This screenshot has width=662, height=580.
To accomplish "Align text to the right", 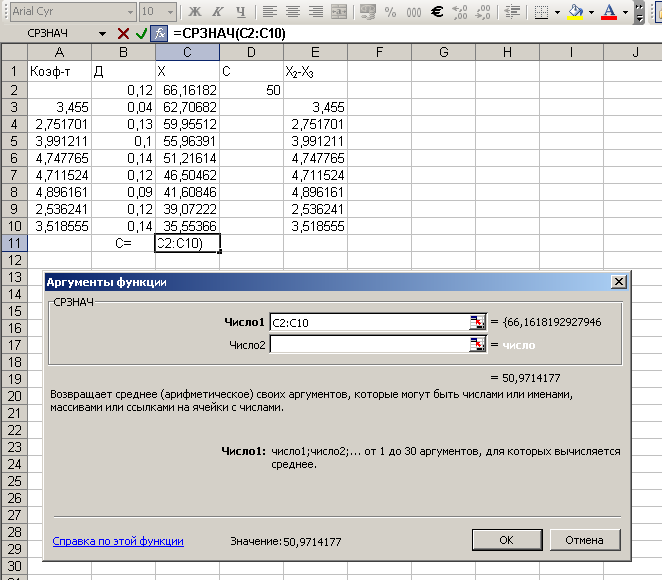I will click(315, 11).
